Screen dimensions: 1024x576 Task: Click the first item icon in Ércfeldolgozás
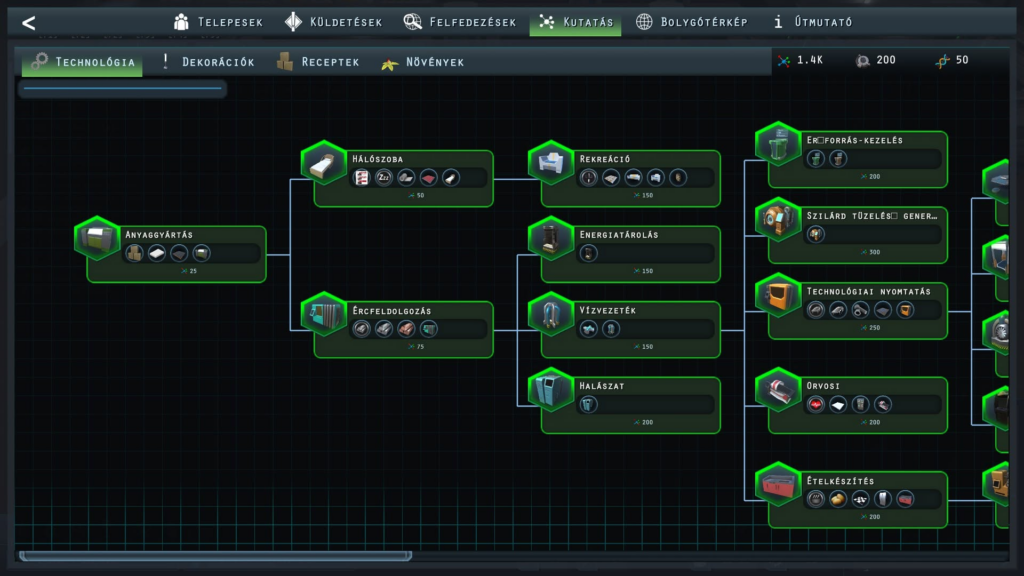361,329
